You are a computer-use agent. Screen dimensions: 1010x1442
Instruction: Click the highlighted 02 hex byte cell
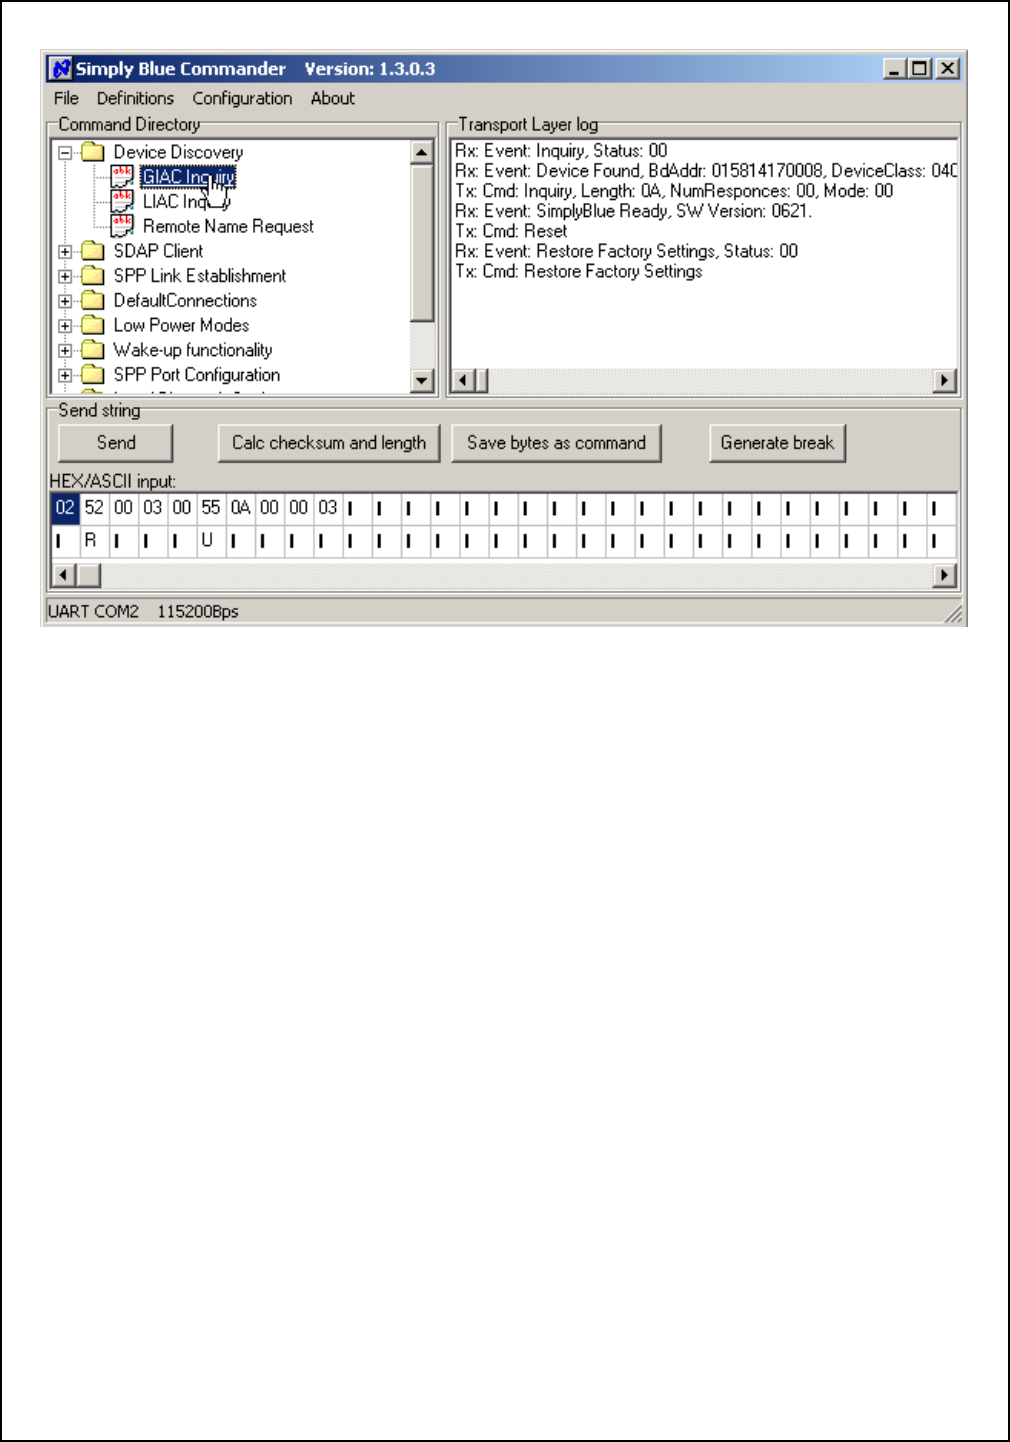(x=65, y=508)
